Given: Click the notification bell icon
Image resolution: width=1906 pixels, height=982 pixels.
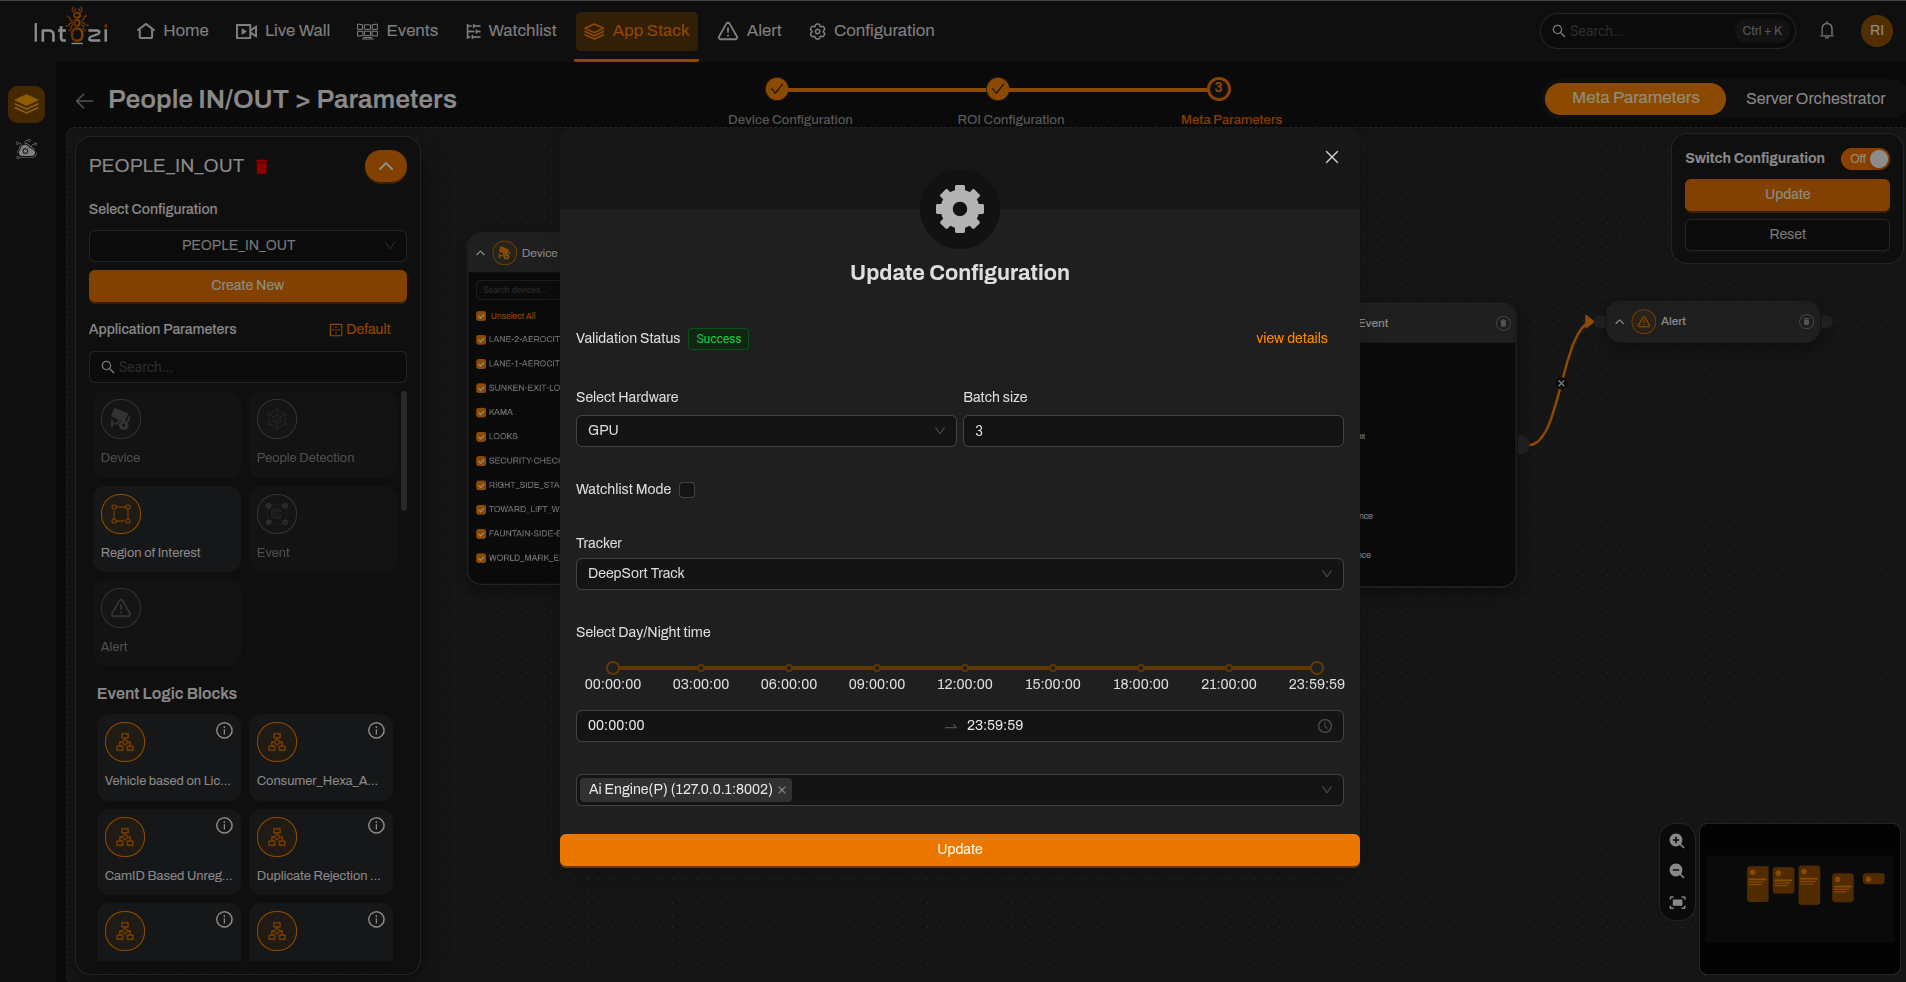Looking at the screenshot, I should [1827, 31].
